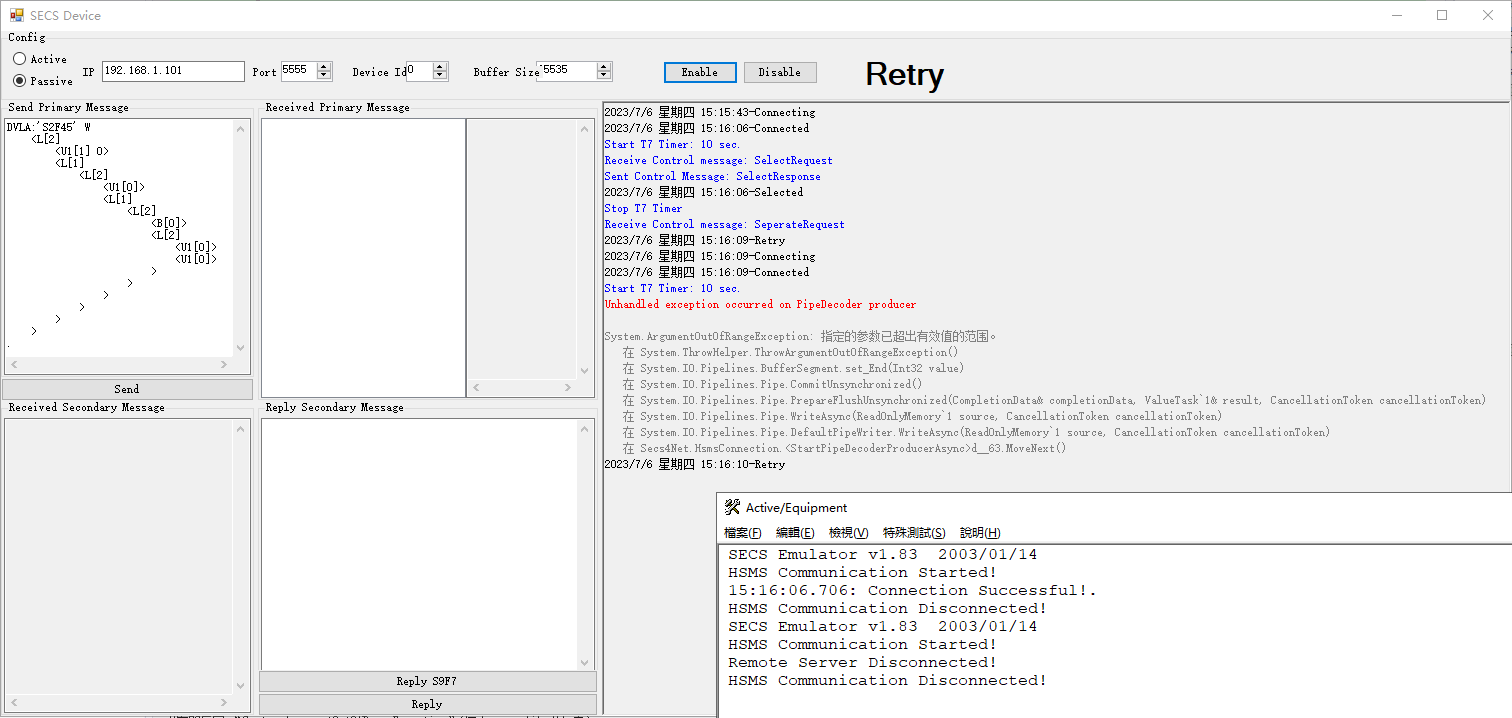Click the Active/Equipment window icon
The width and height of the screenshot is (1512, 718).
tap(731, 507)
